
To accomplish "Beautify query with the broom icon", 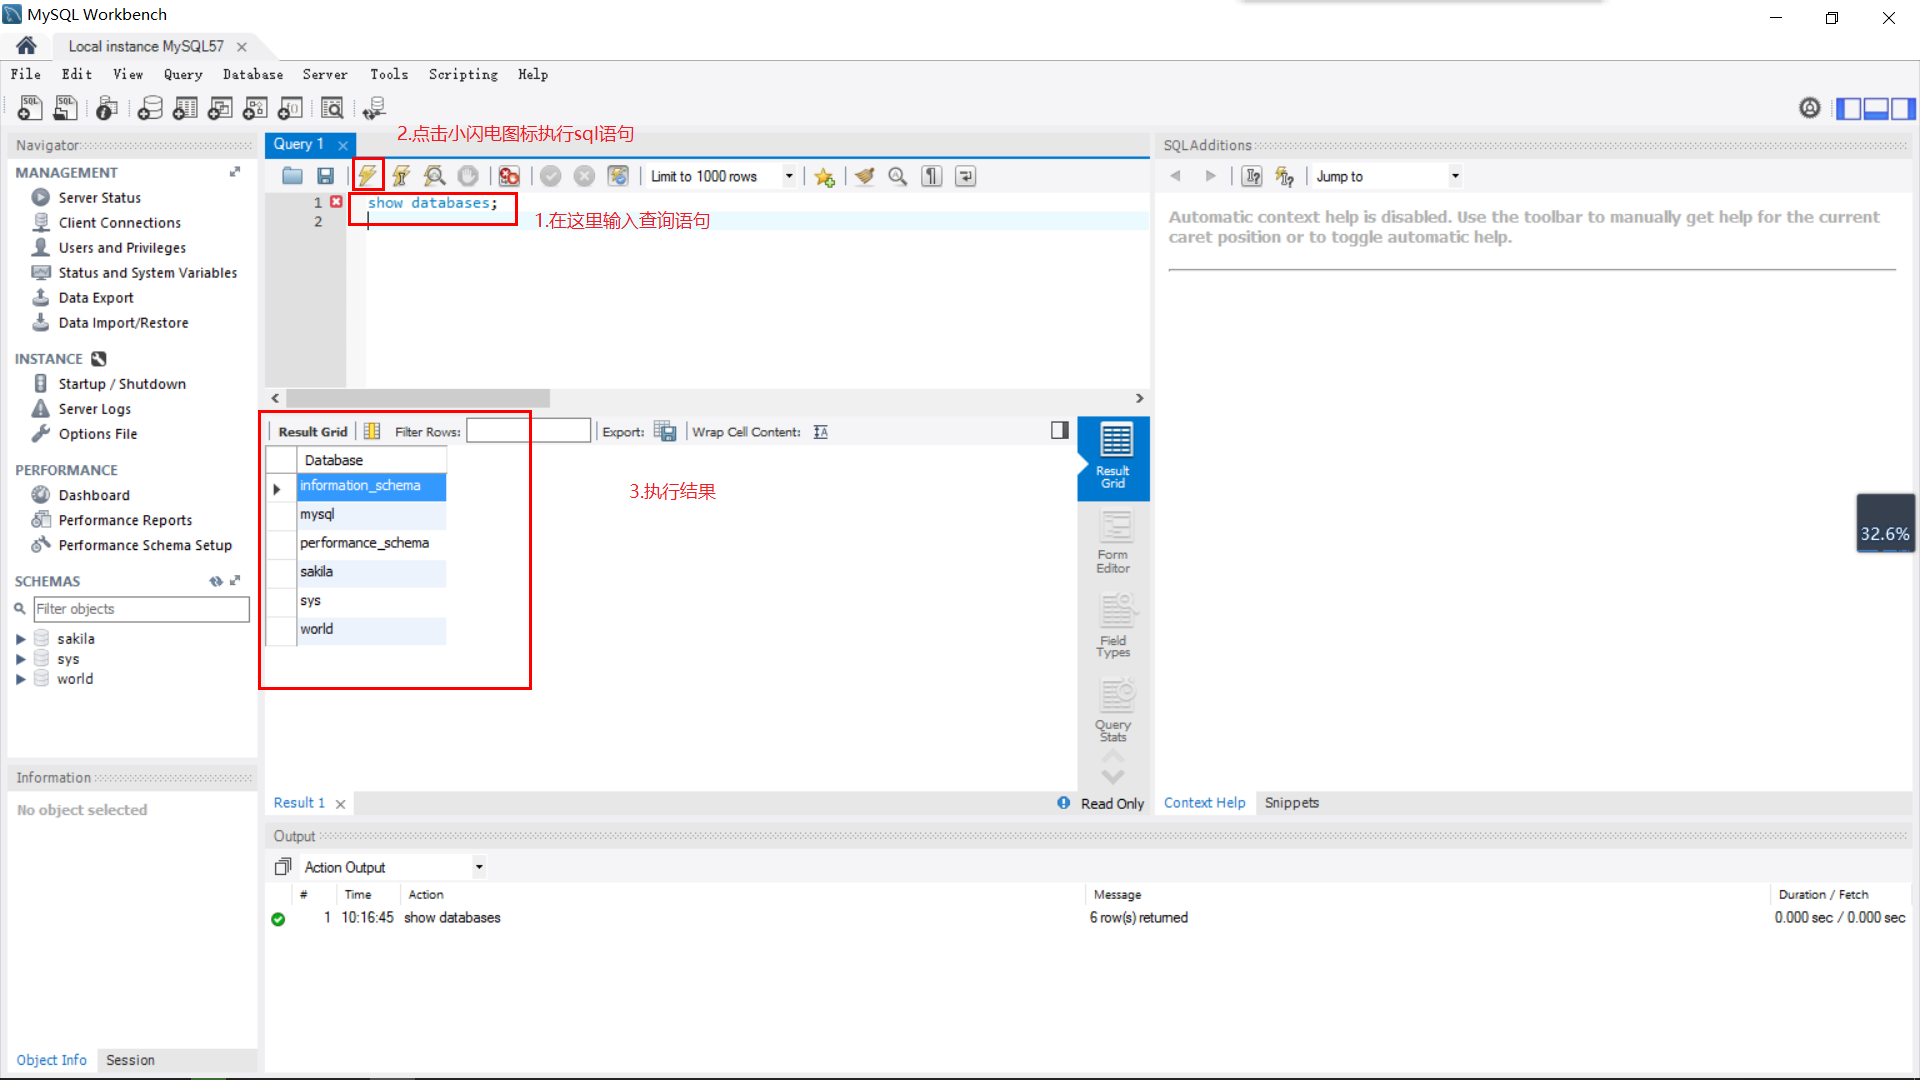I will coord(865,176).
